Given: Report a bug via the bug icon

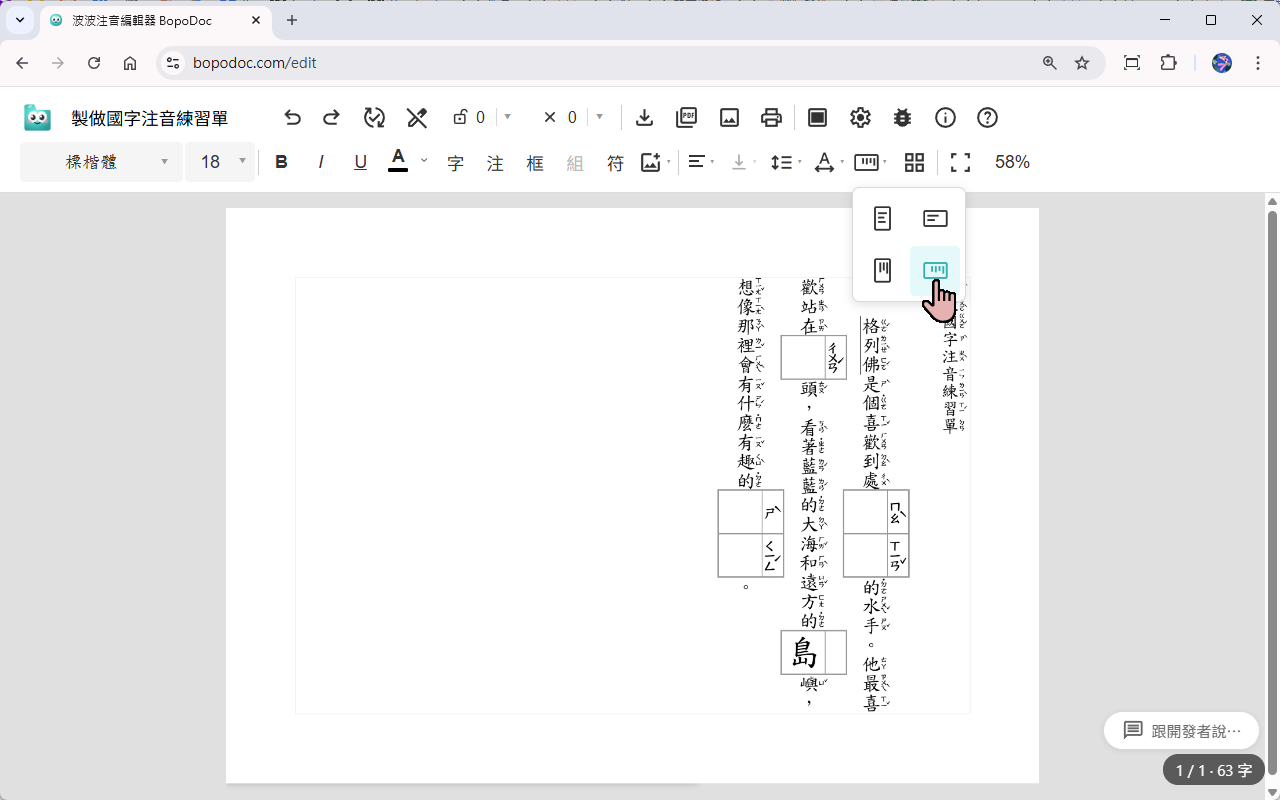Looking at the screenshot, I should click(902, 117).
